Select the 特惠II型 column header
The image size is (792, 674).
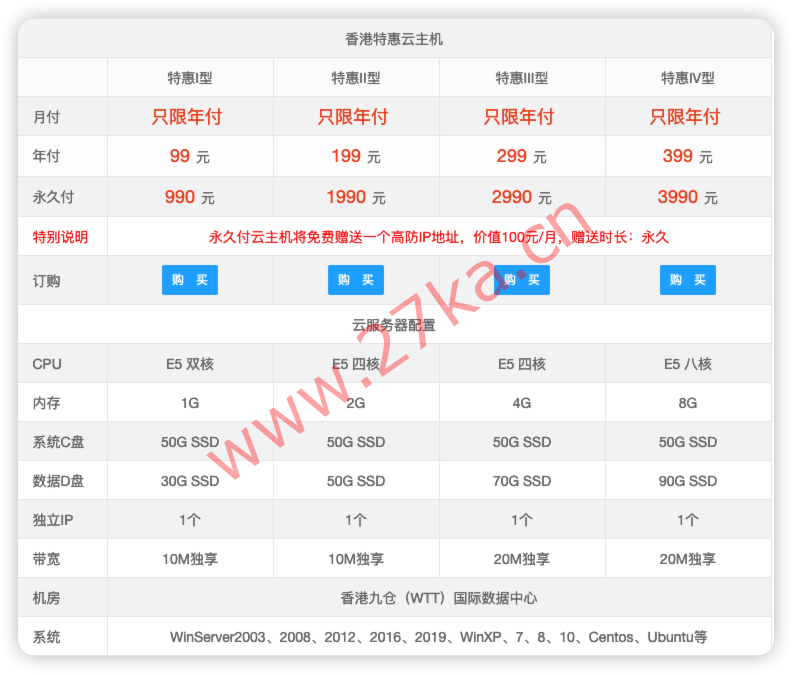(355, 78)
